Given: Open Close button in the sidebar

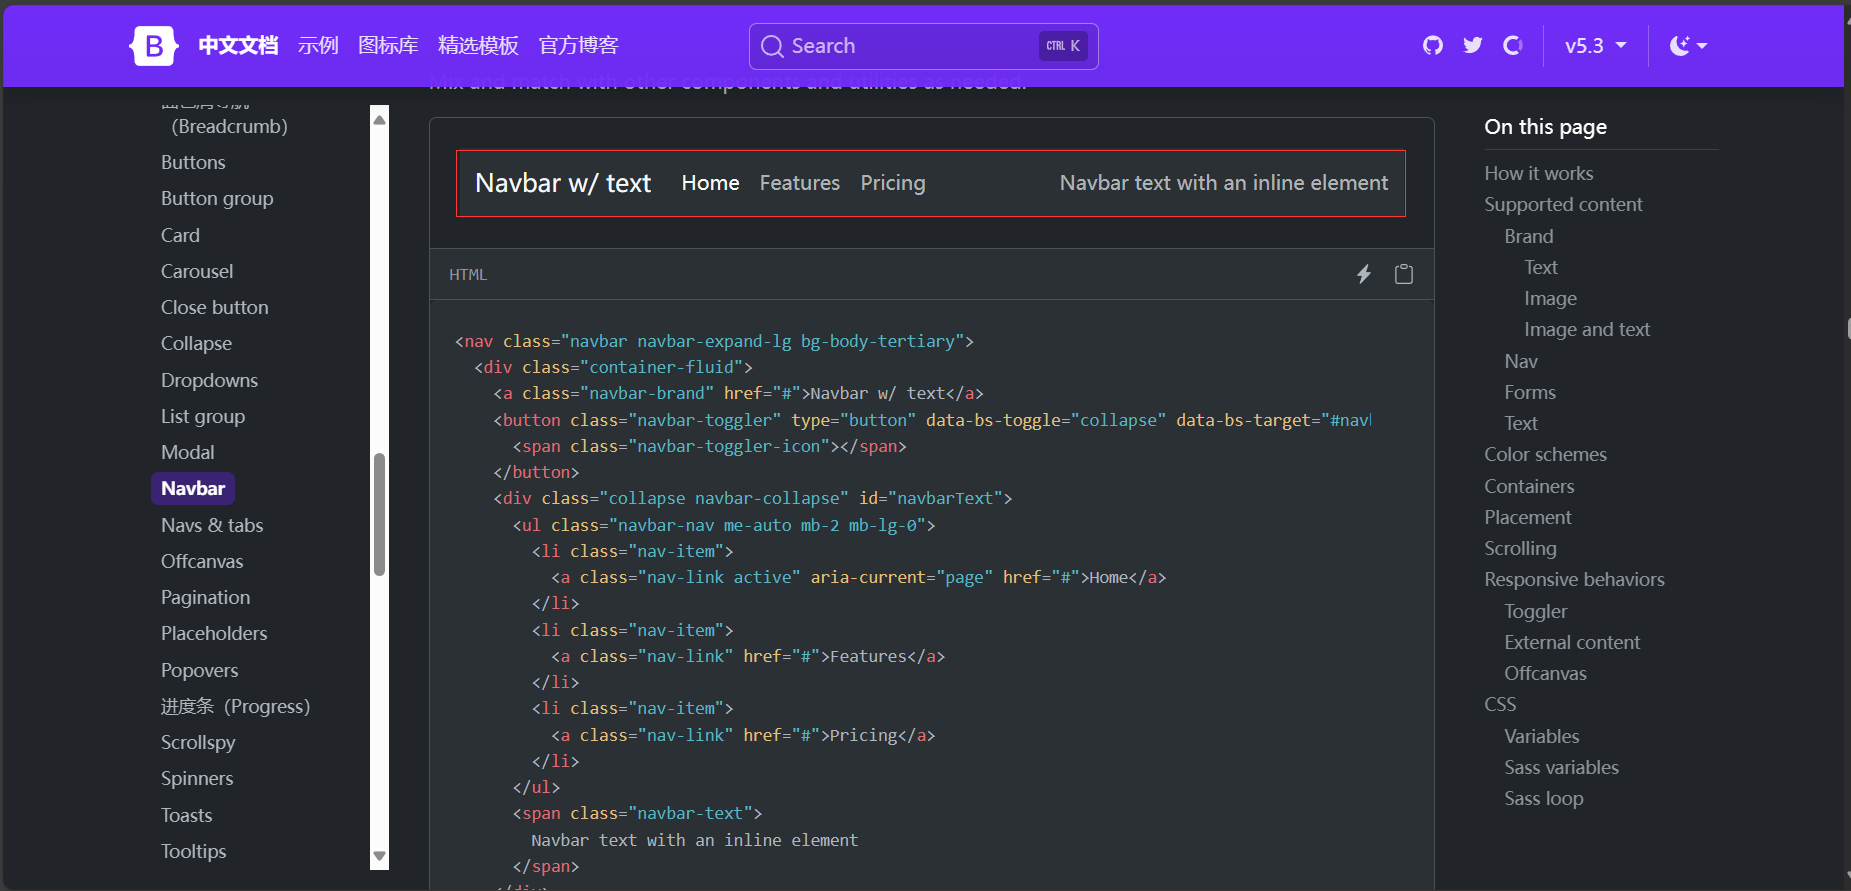Looking at the screenshot, I should click(x=215, y=307).
